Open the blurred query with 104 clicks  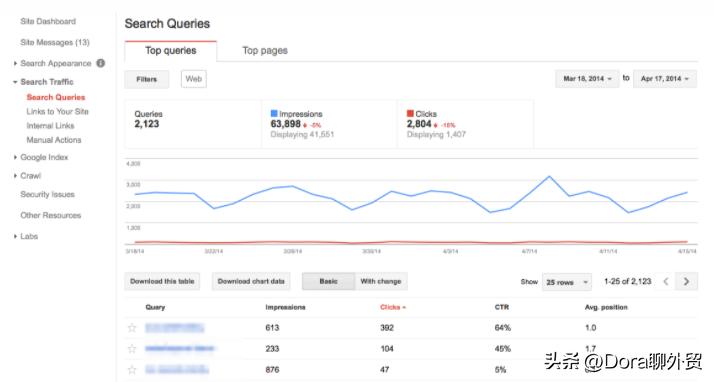click(179, 349)
